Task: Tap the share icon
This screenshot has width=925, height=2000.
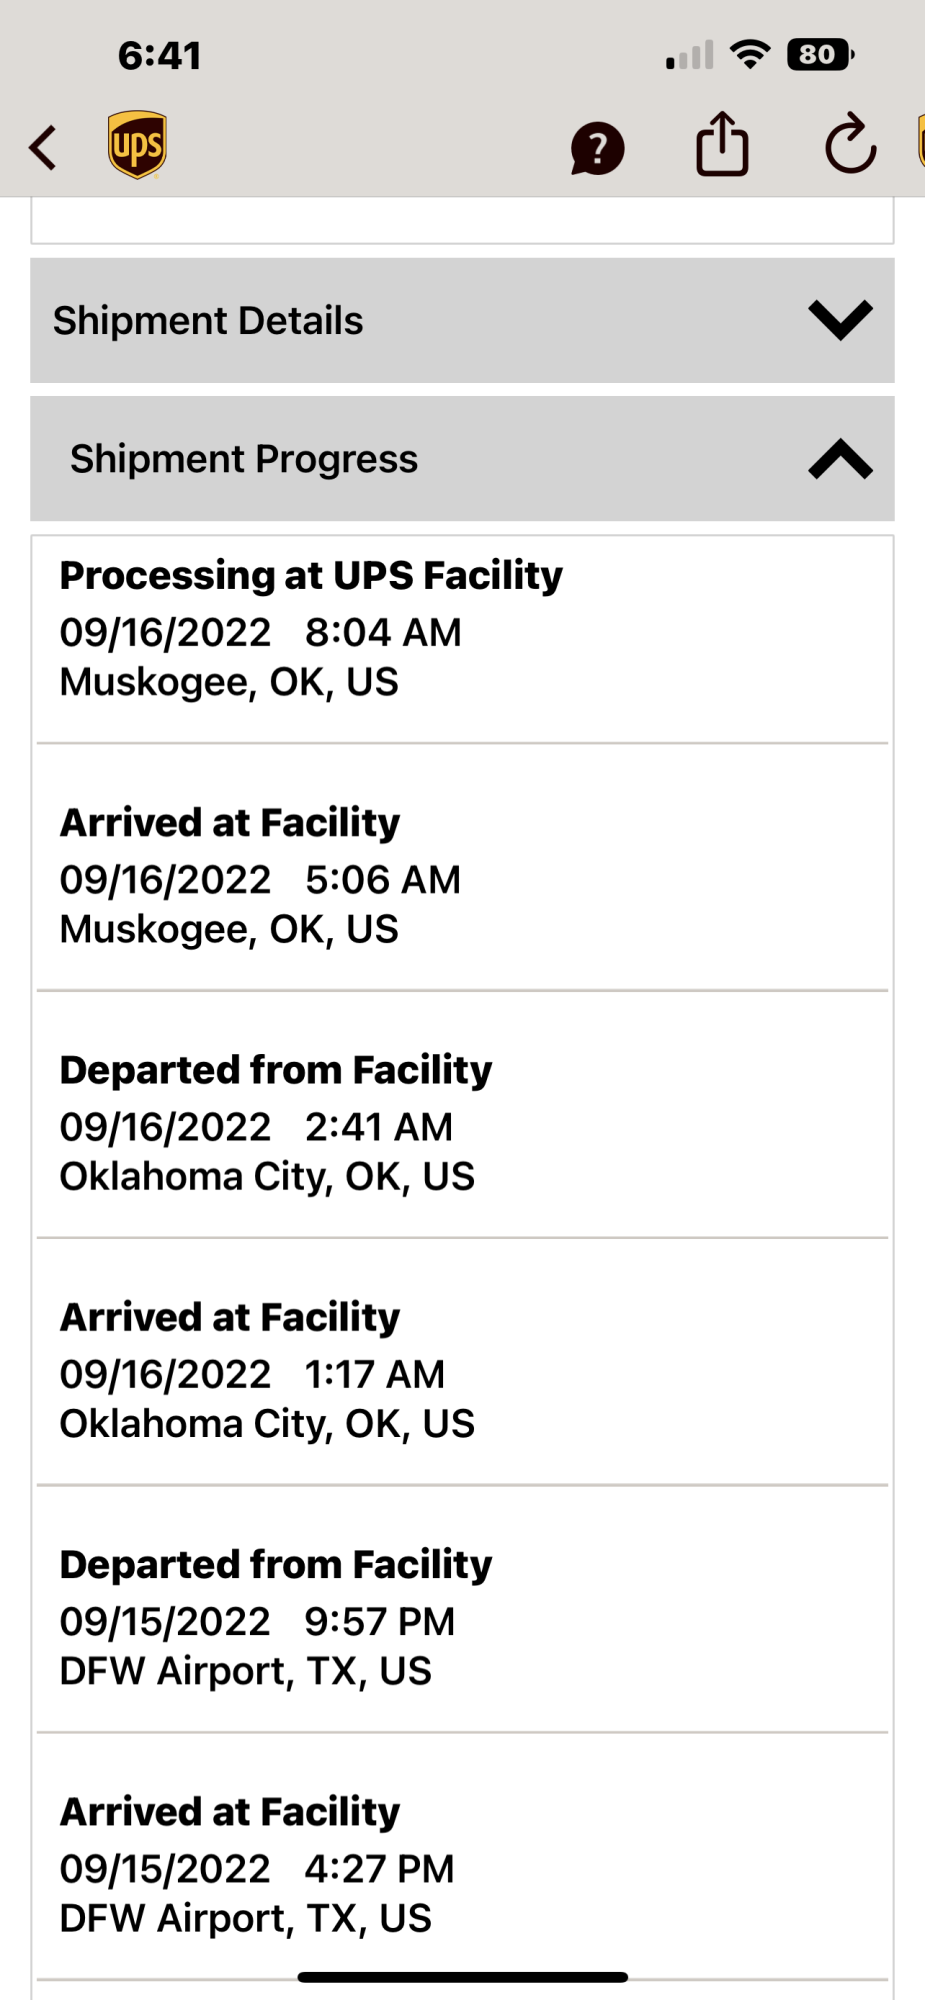Action: pos(722,144)
